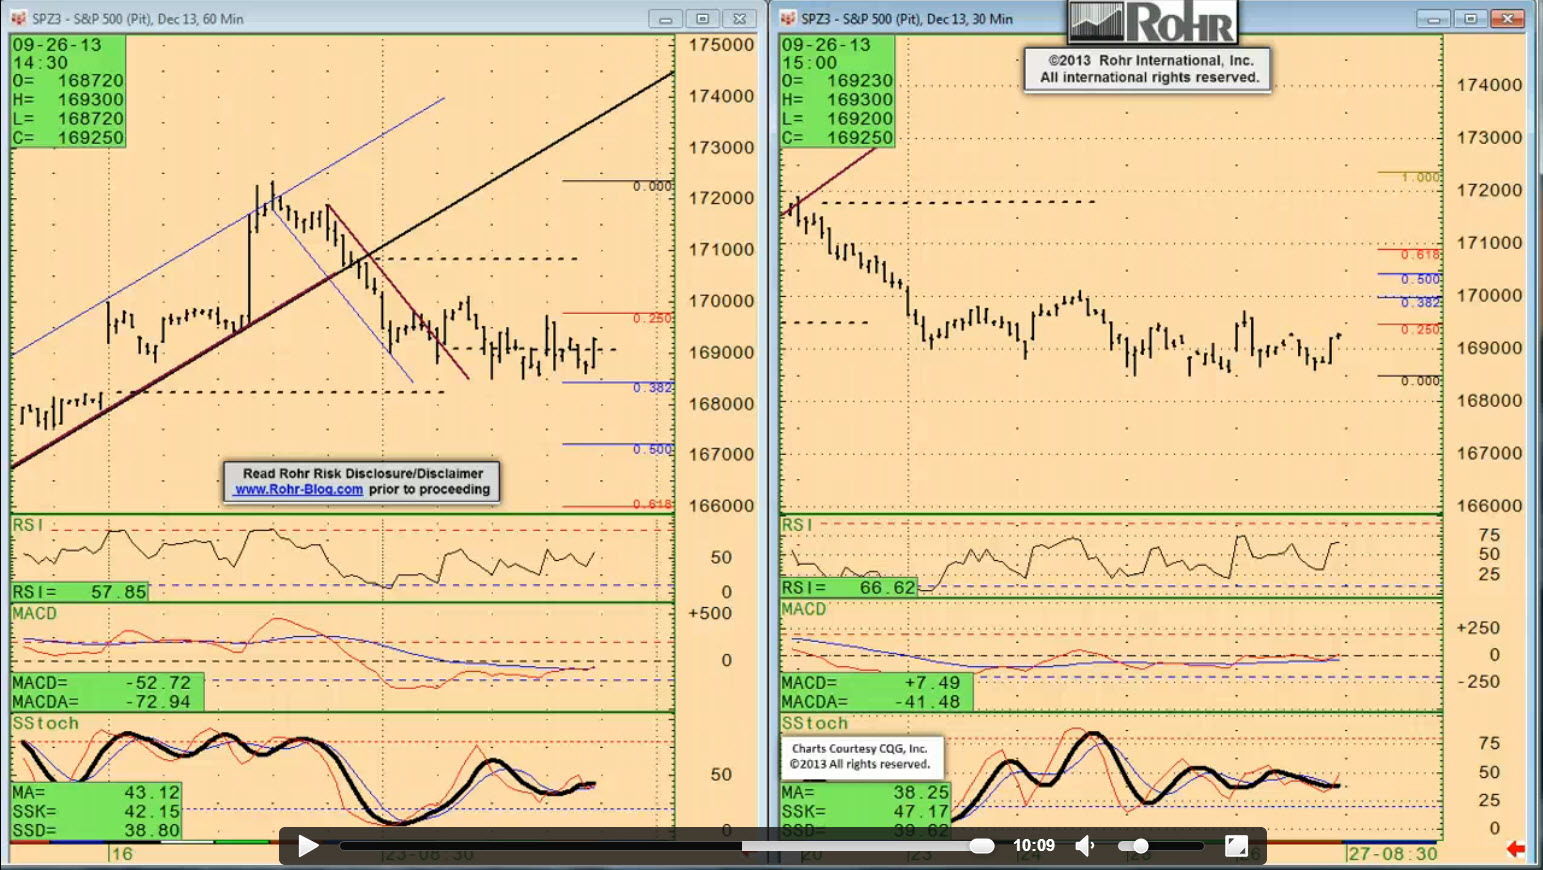1543x870 pixels.
Task: Mute the video with the speaker icon
Action: click(1085, 846)
